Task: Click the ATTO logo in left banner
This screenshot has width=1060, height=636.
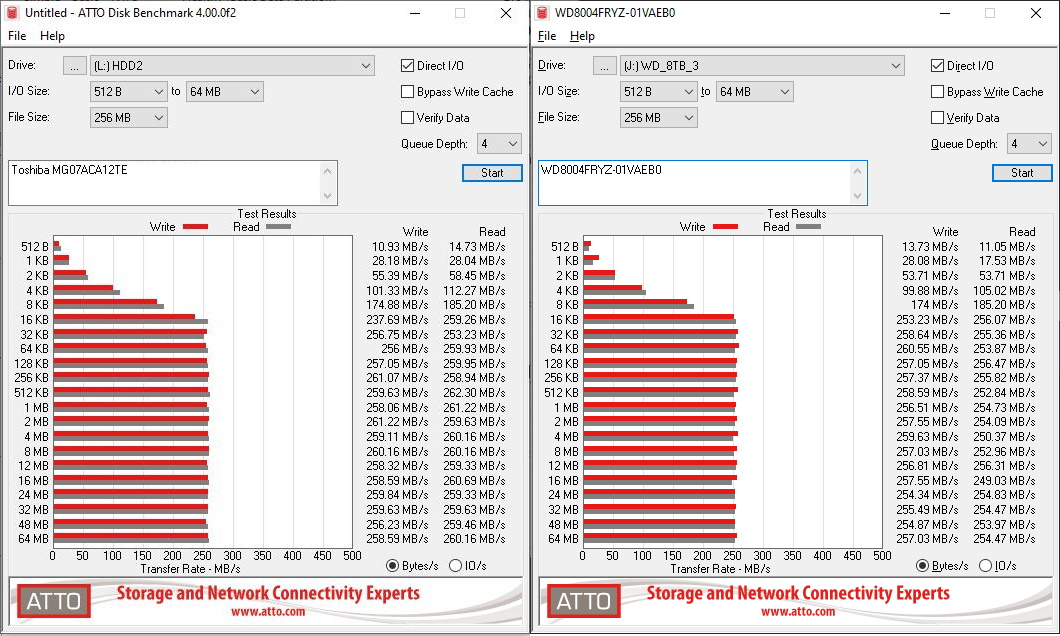Action: click(x=54, y=601)
